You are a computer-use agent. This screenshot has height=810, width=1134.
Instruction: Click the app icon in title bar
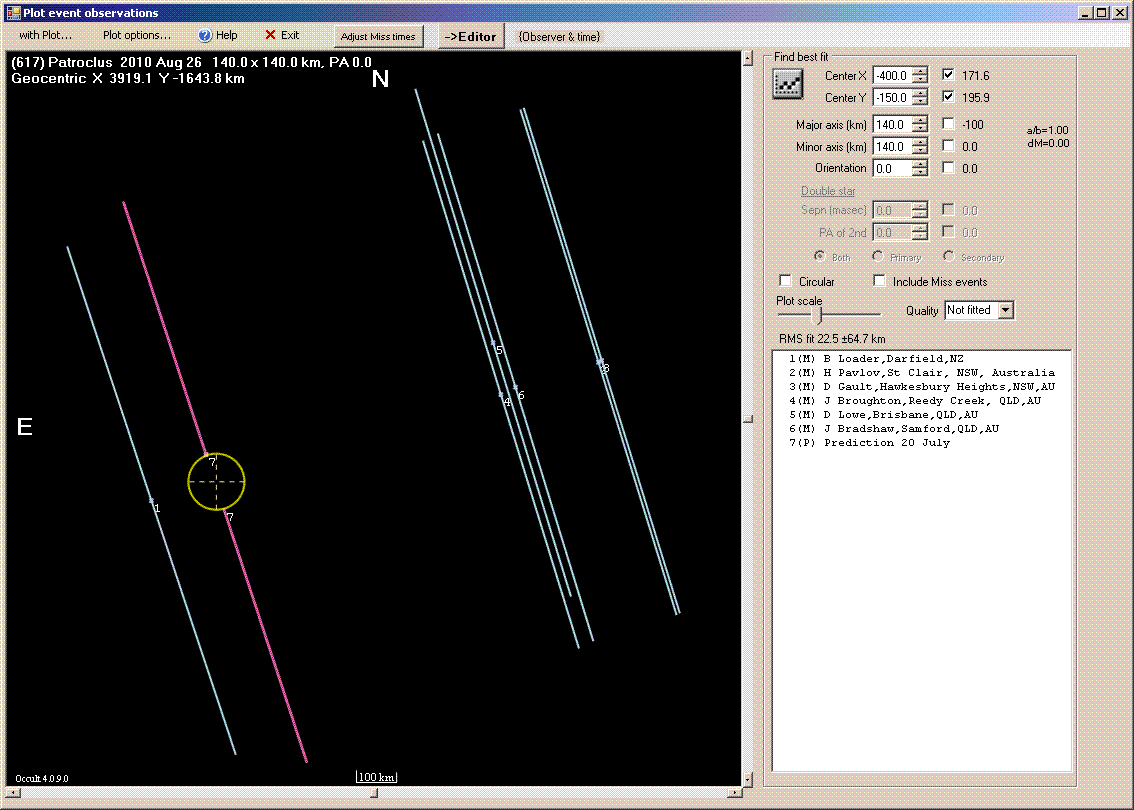click(12, 12)
